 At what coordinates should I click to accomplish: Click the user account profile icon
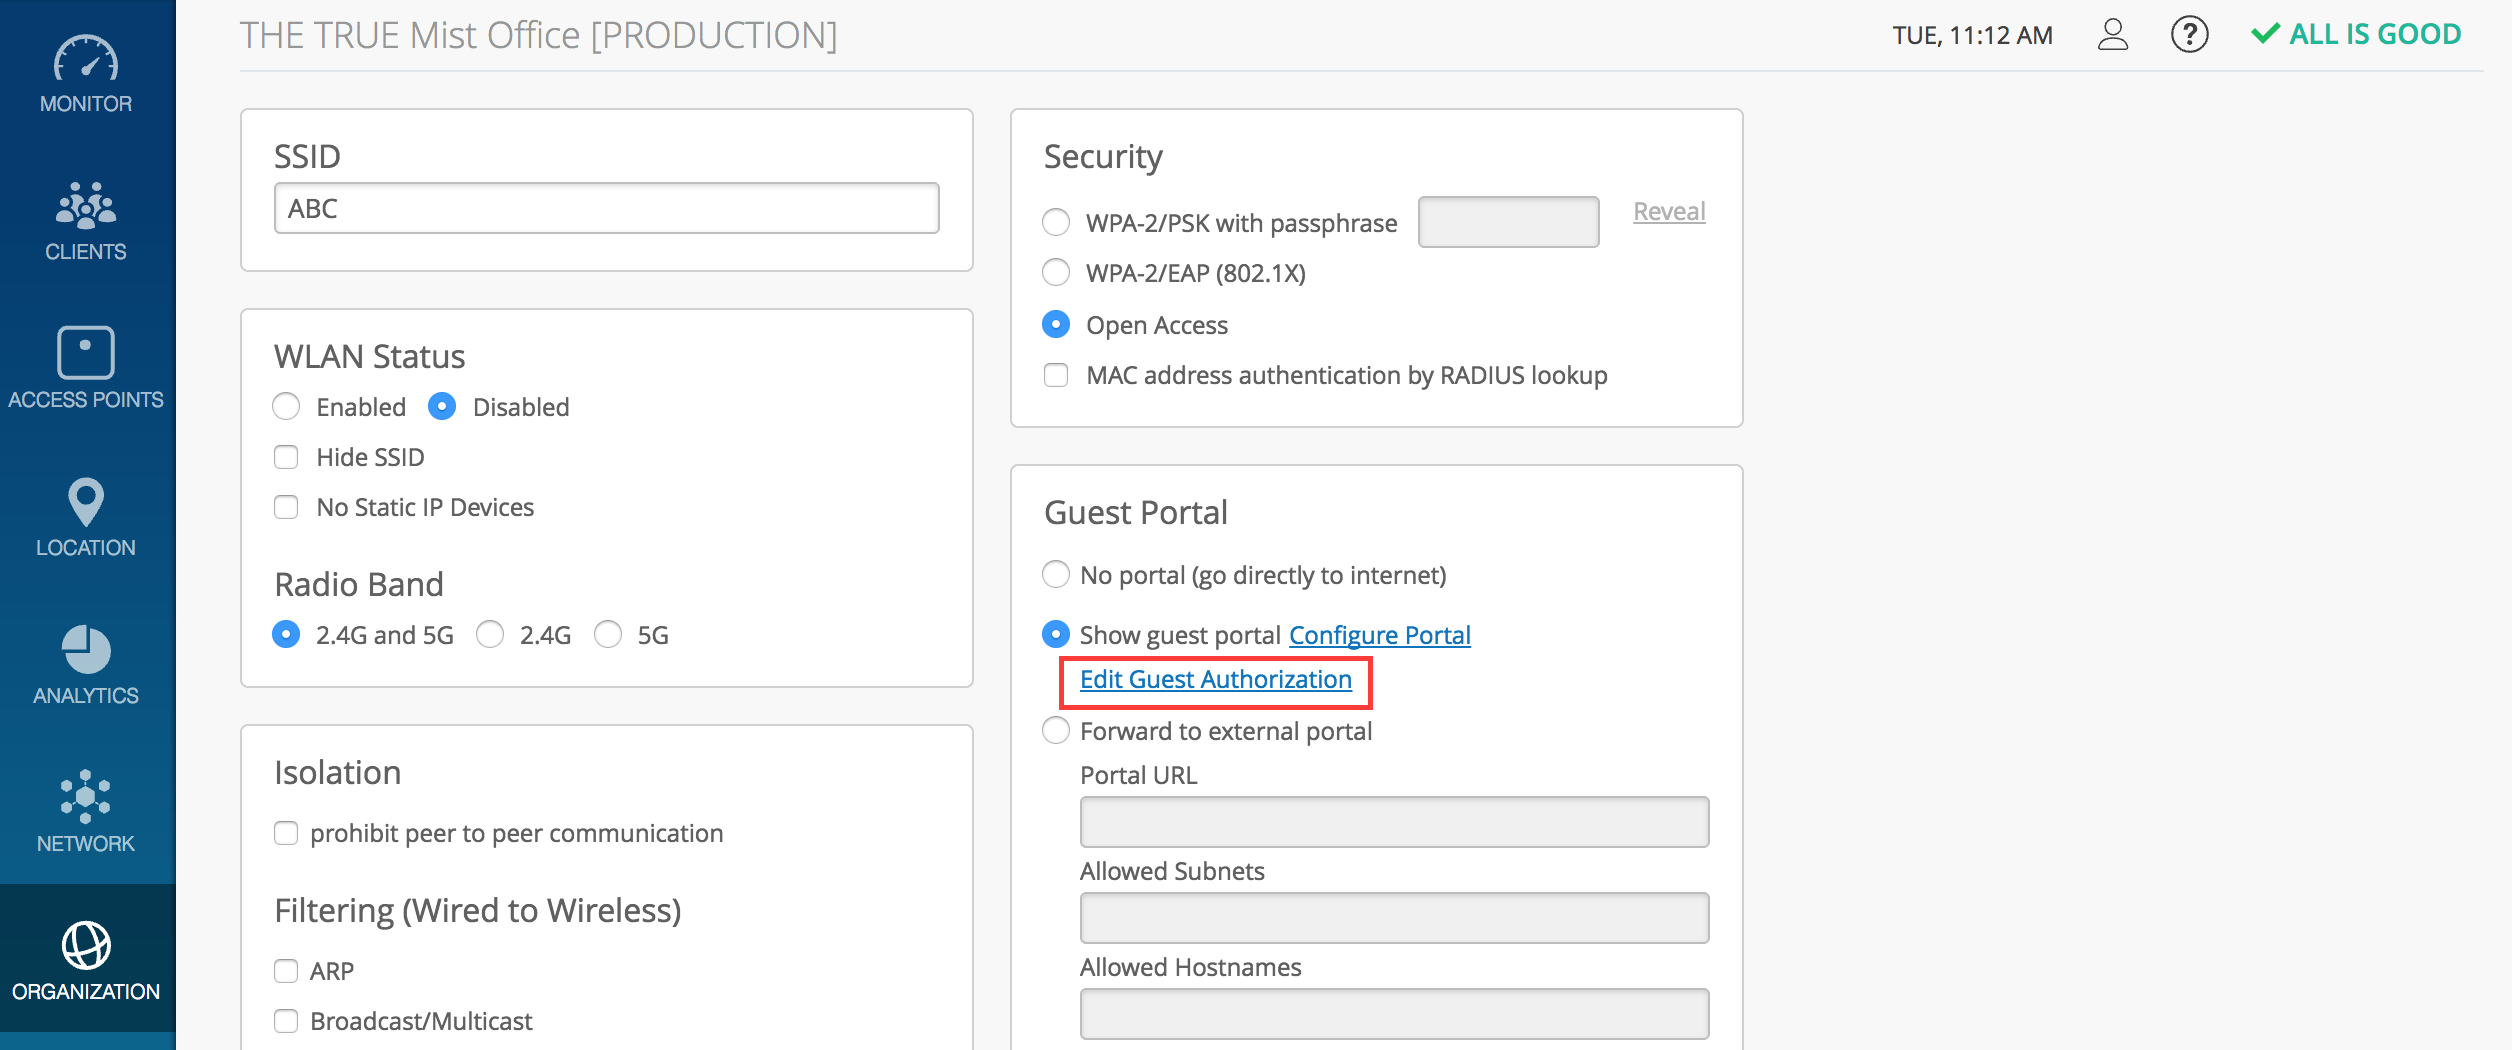click(x=2112, y=35)
